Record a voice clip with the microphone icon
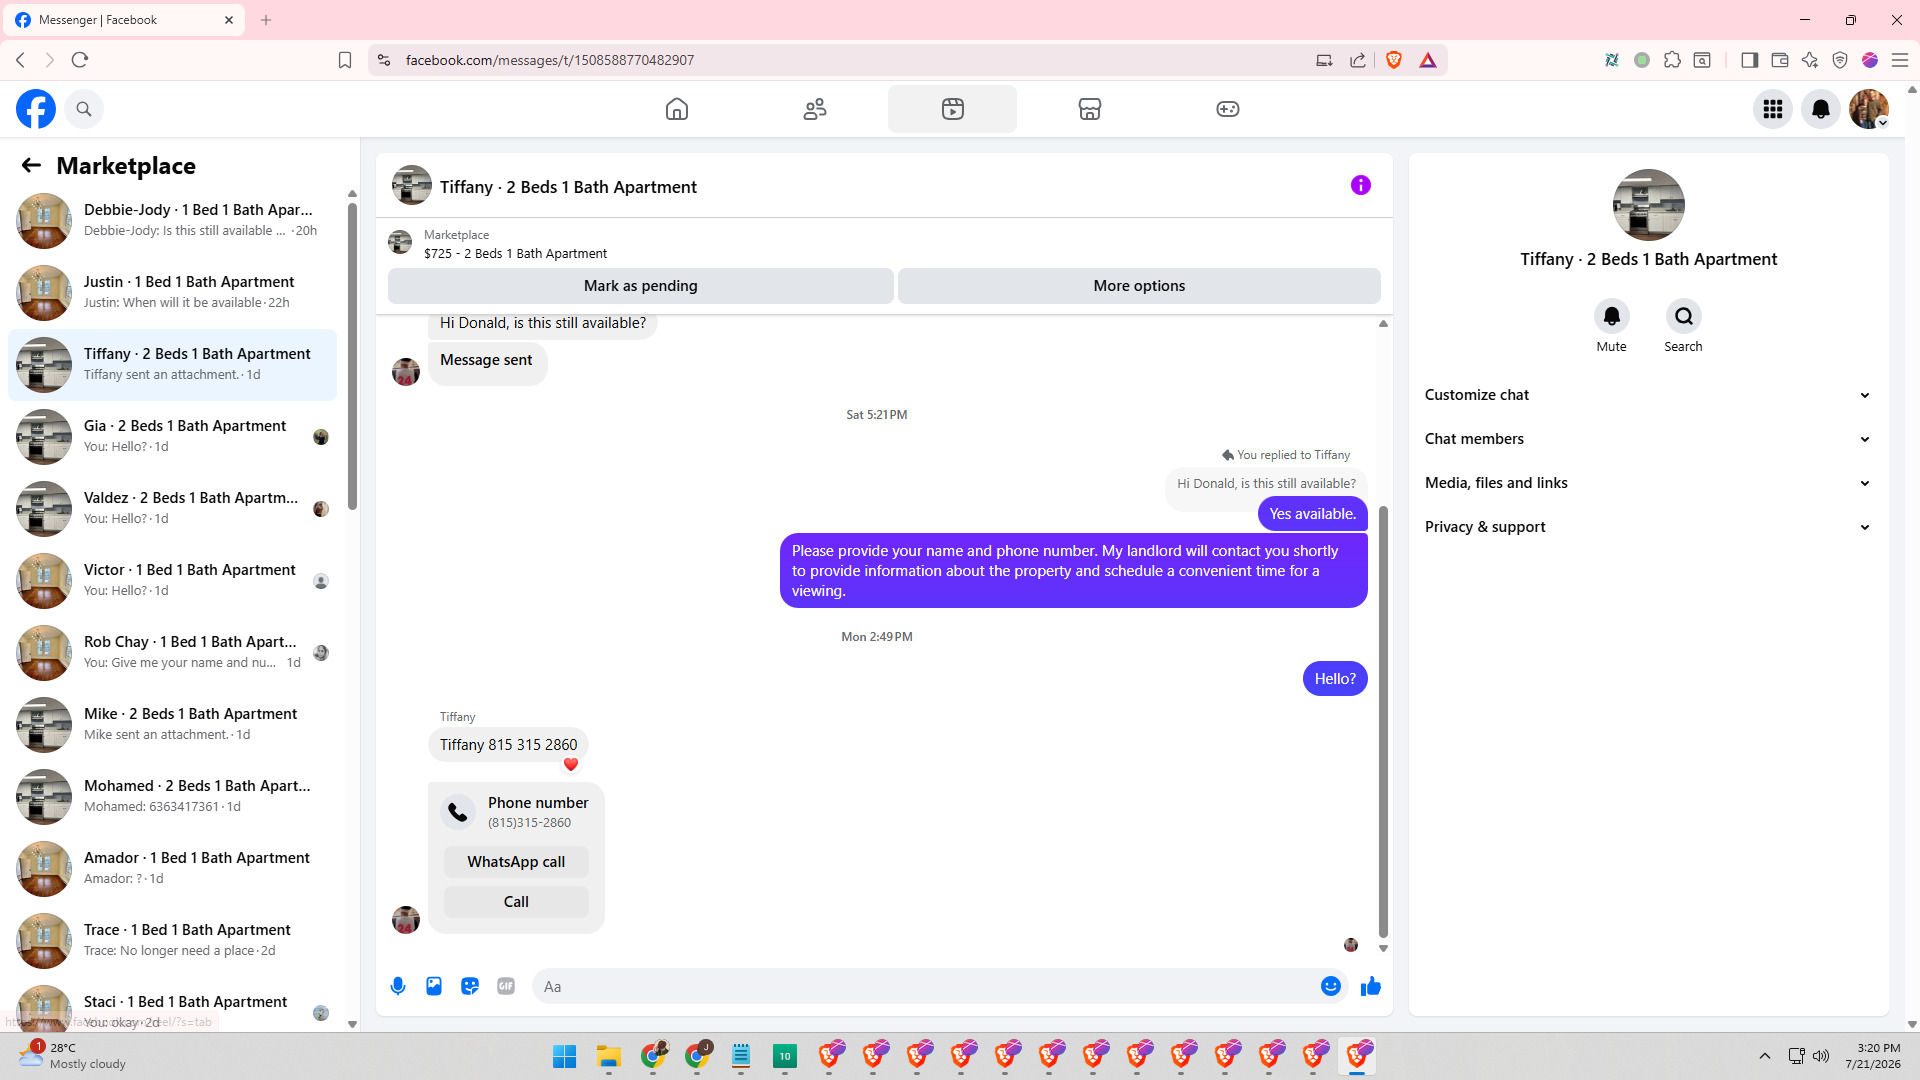The image size is (1920, 1080). (398, 986)
